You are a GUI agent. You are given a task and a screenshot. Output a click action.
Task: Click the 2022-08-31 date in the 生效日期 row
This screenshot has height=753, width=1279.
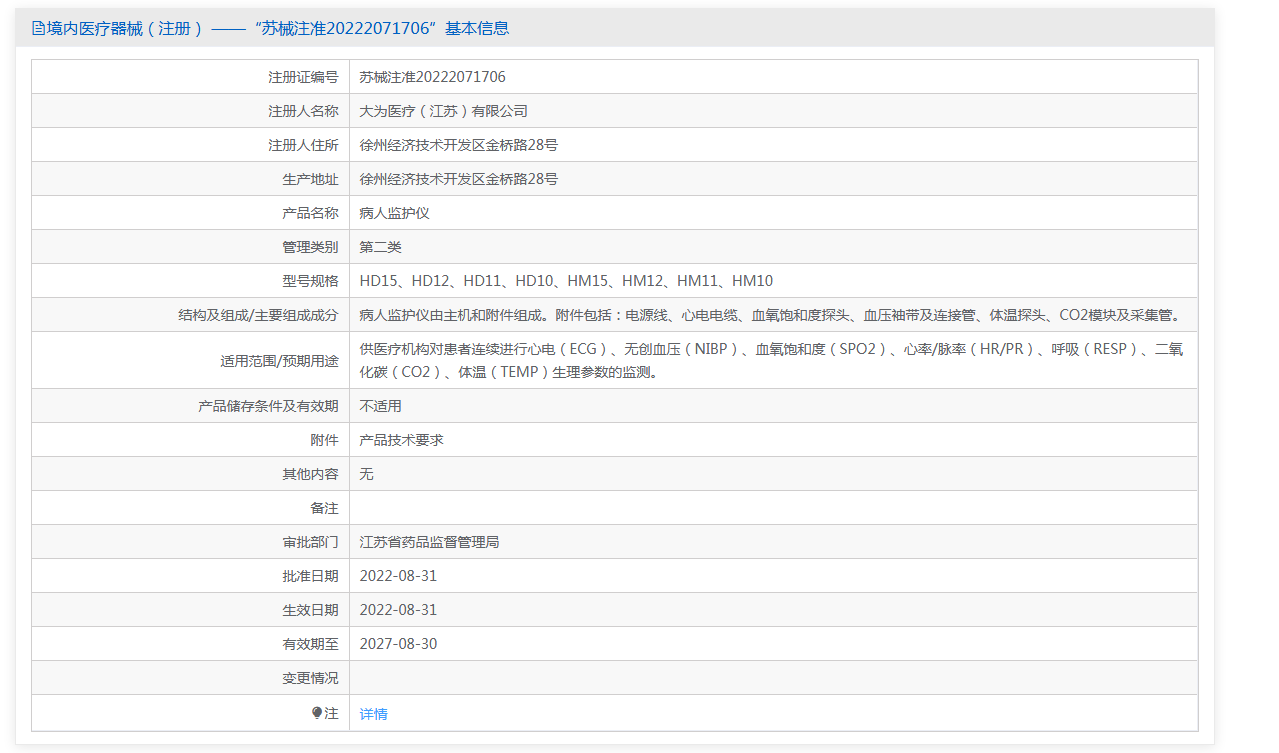click(398, 610)
